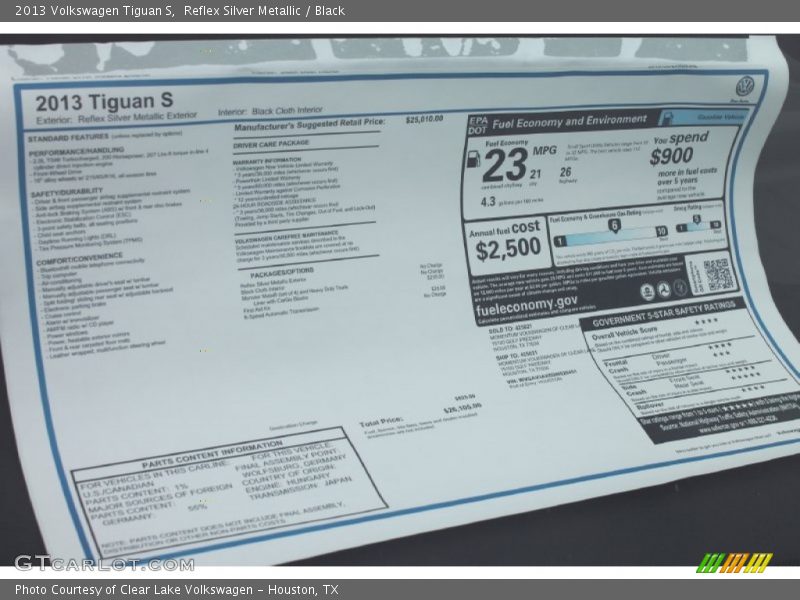The width and height of the screenshot is (800, 600).
Task: Click the '2013 Tiguan S' heading
Action: click(105, 102)
